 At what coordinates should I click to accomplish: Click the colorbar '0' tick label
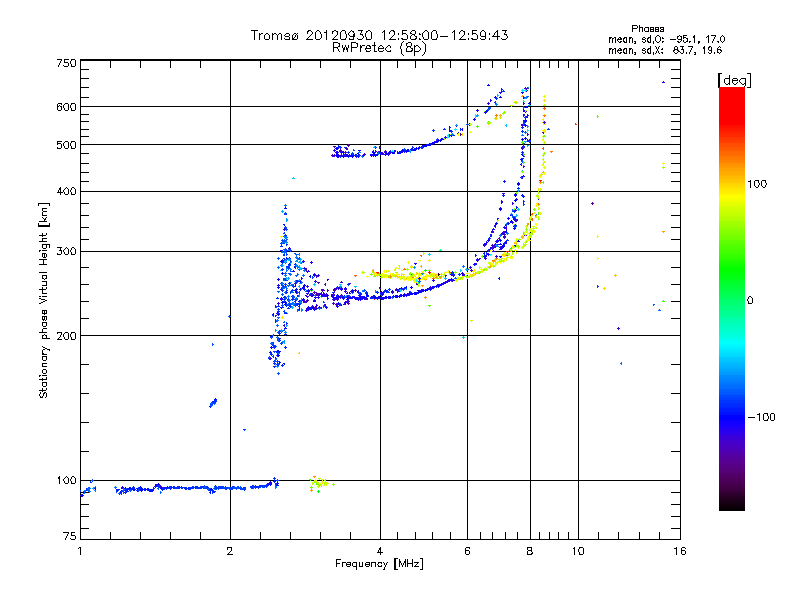(x=750, y=301)
